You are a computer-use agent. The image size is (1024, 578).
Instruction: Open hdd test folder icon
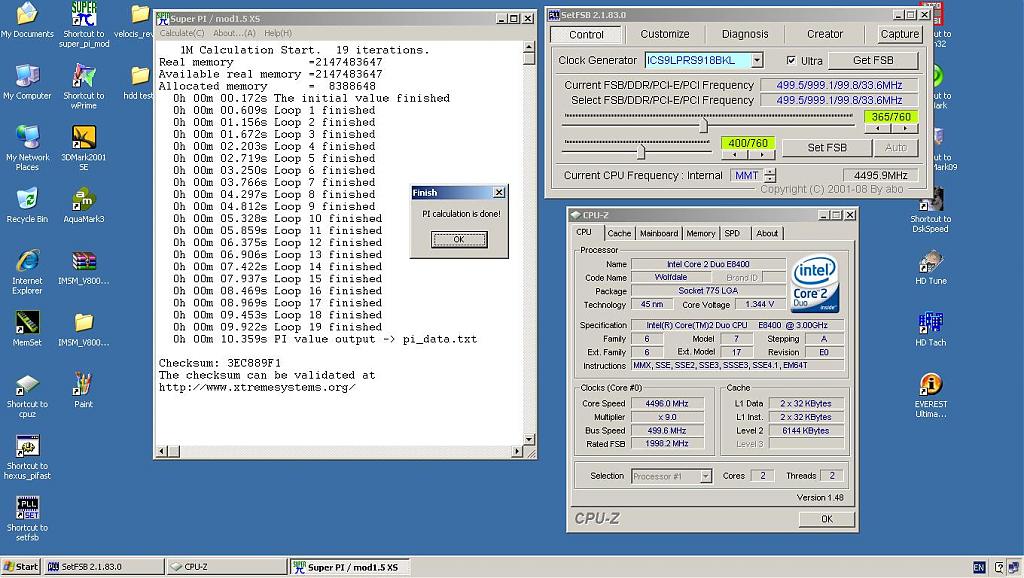tap(139, 82)
